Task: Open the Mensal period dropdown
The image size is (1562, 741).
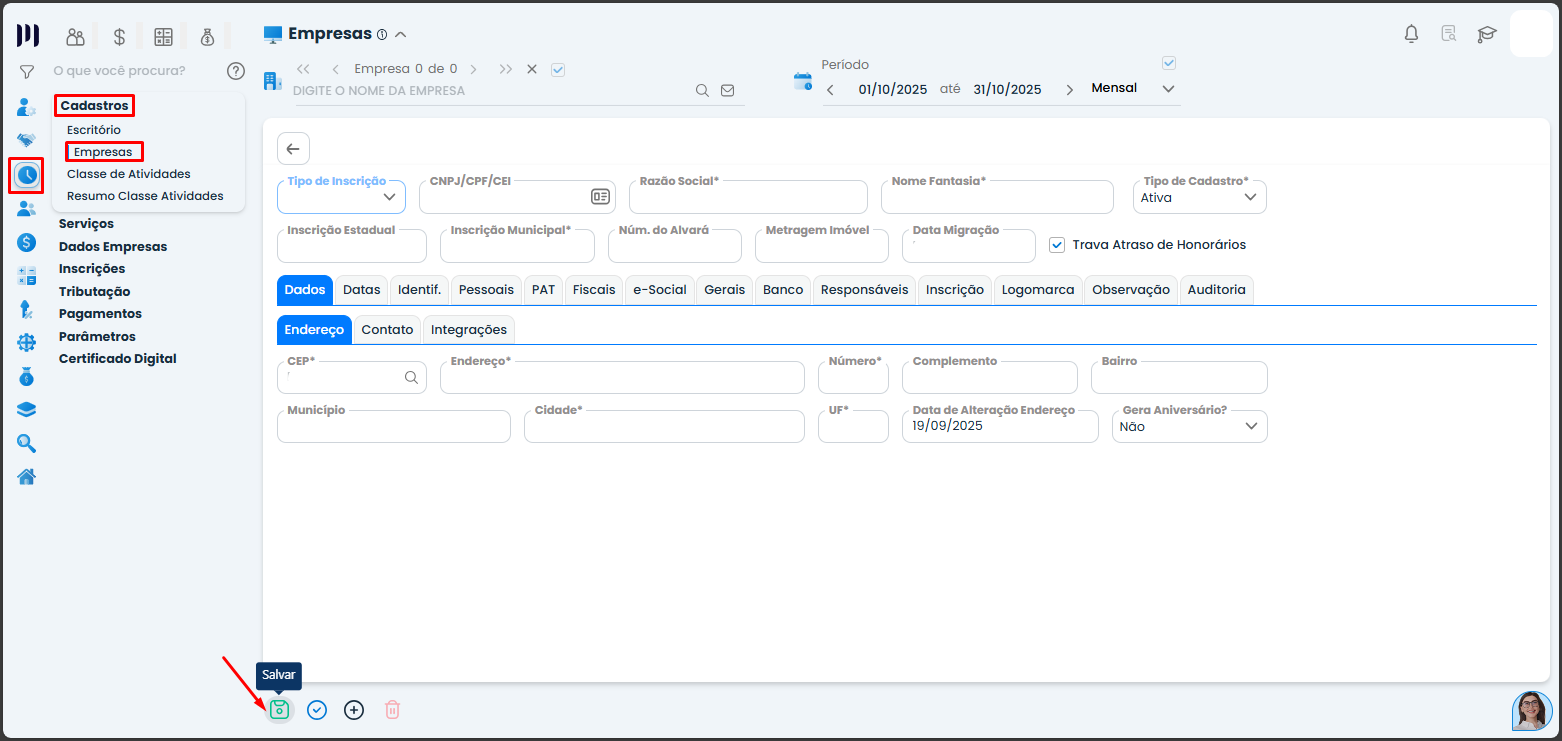Action: coord(1133,88)
